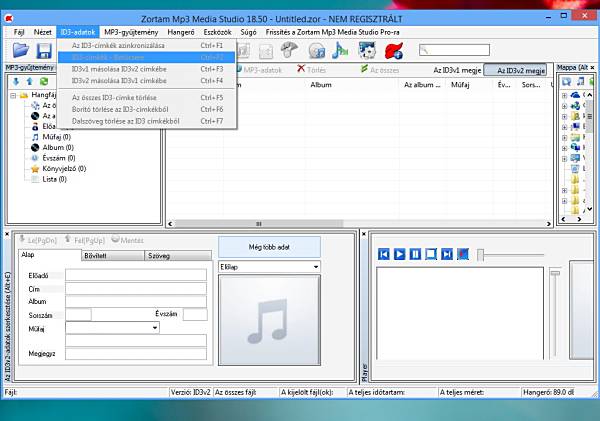Expand the fourth node in Mappa tree

(x=564, y=127)
